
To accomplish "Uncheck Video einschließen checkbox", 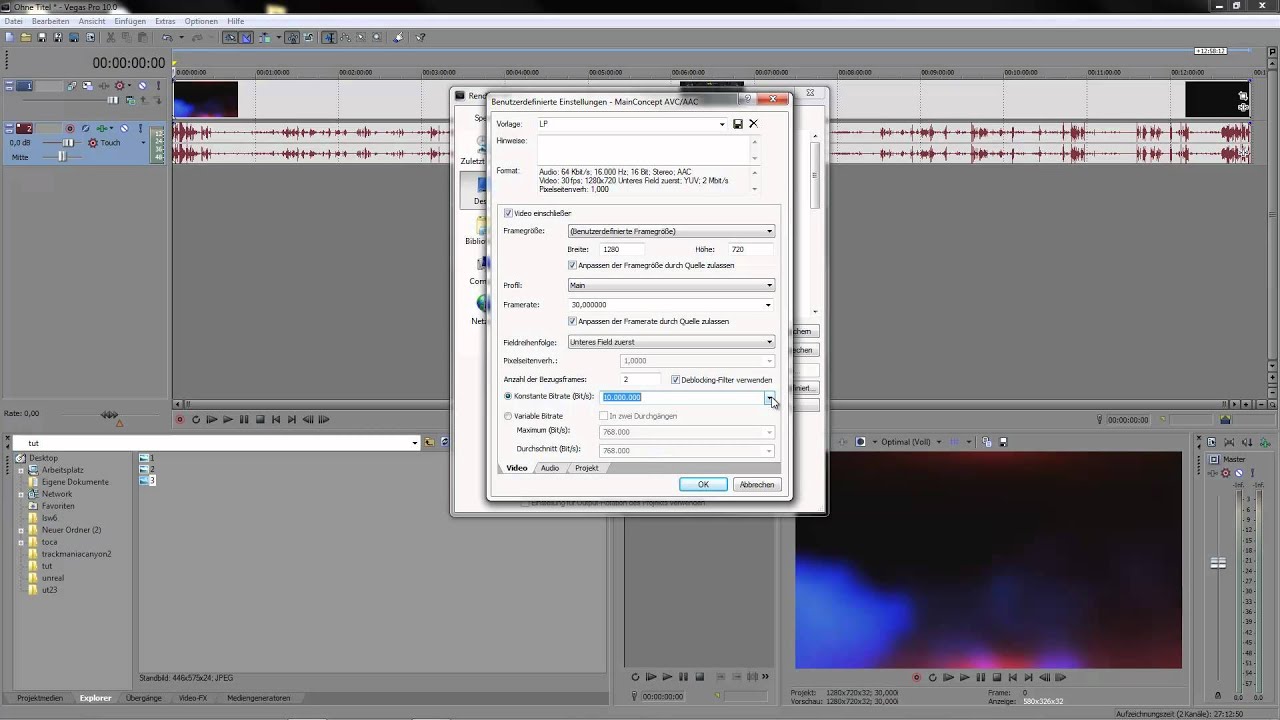I will (509, 213).
